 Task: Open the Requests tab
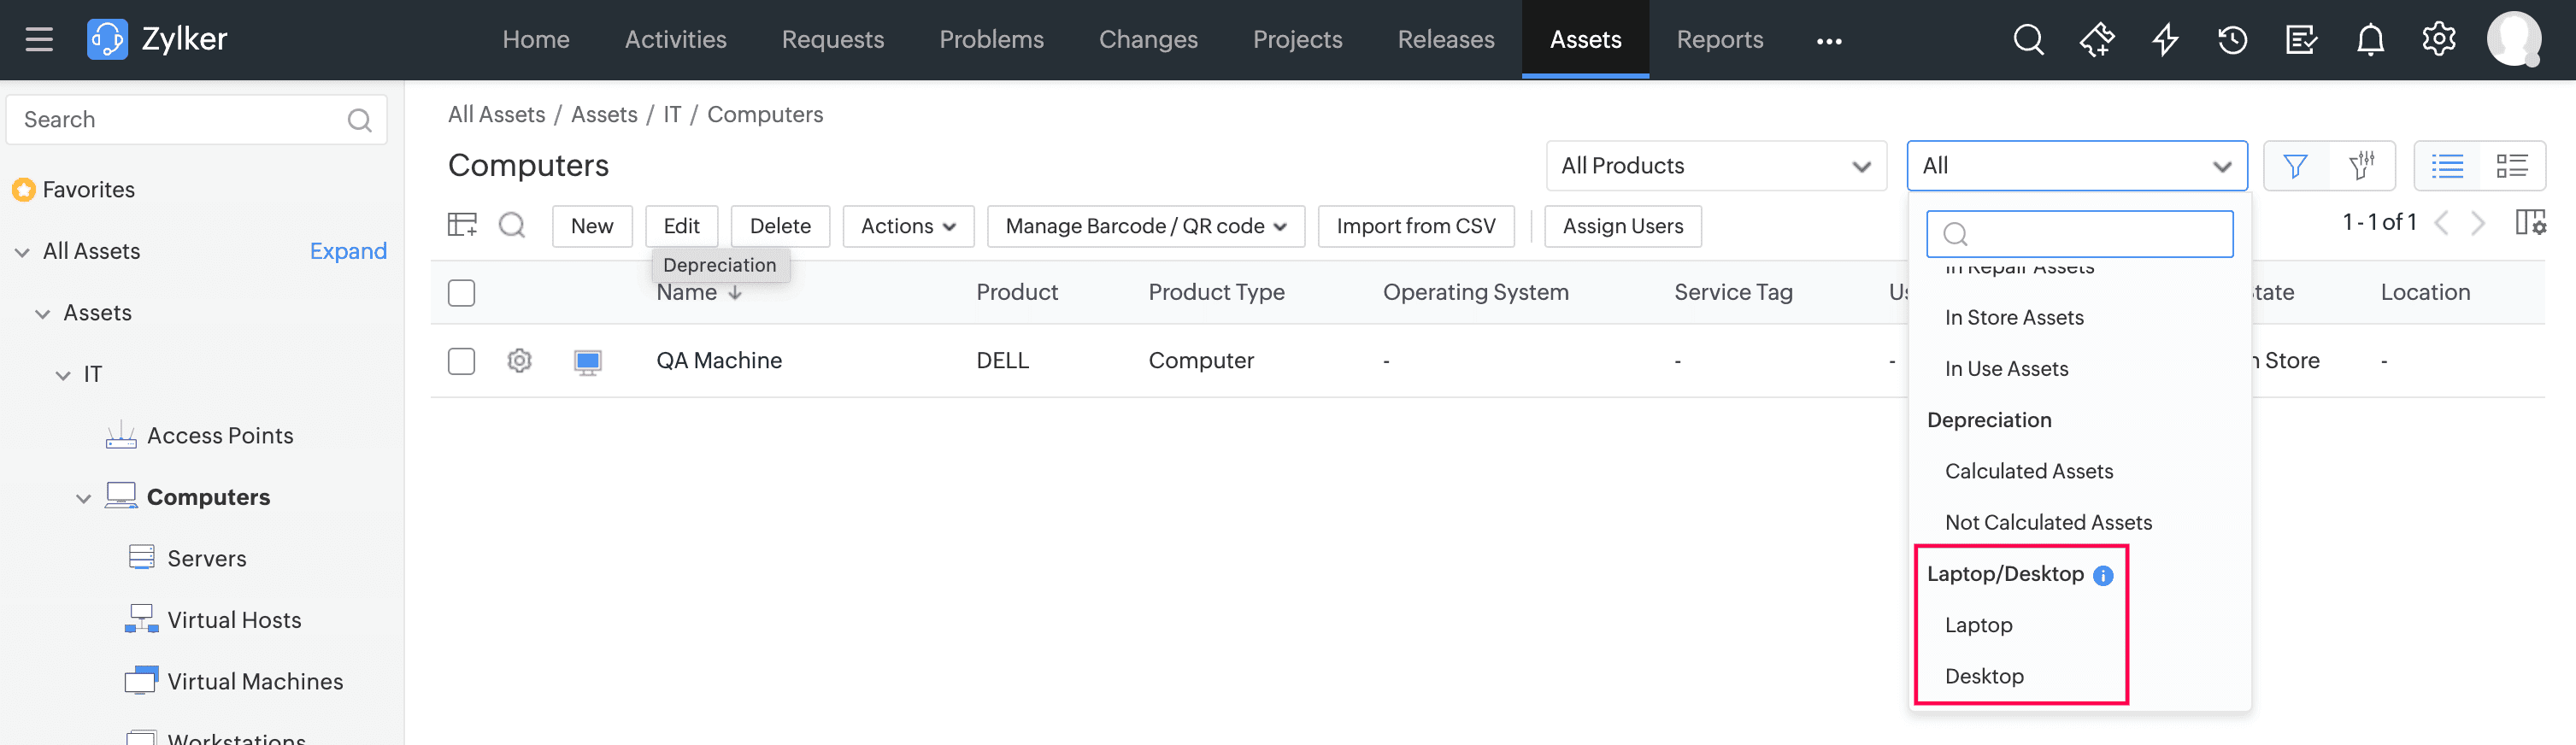[832, 40]
